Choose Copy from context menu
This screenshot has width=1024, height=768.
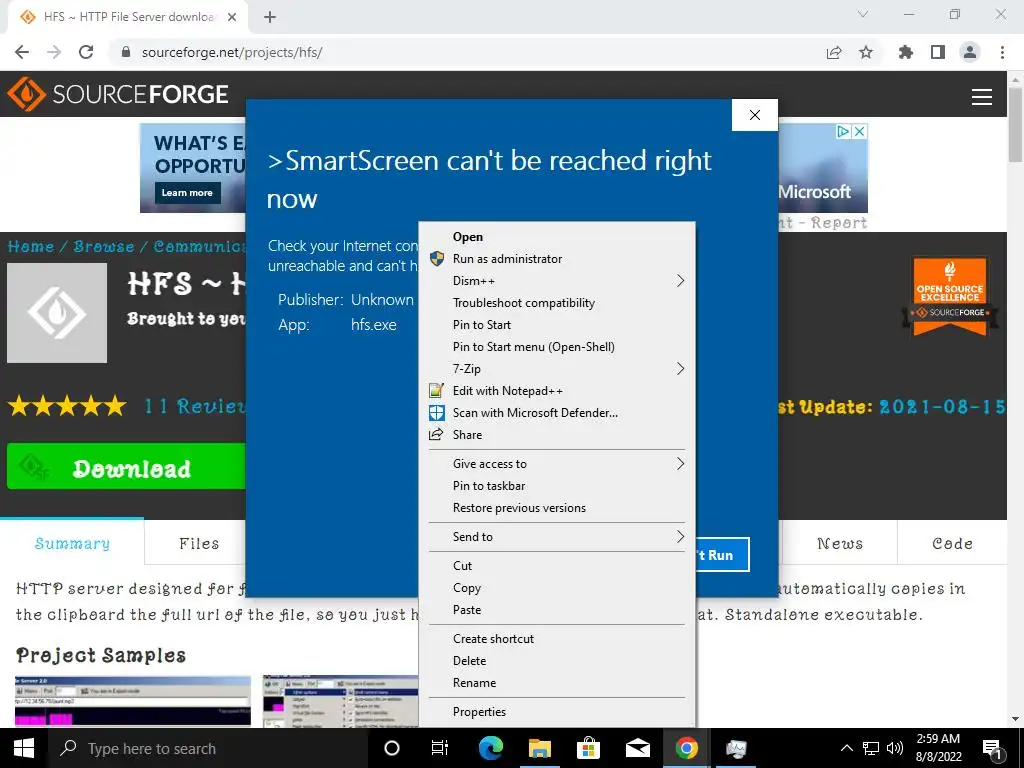557,588
